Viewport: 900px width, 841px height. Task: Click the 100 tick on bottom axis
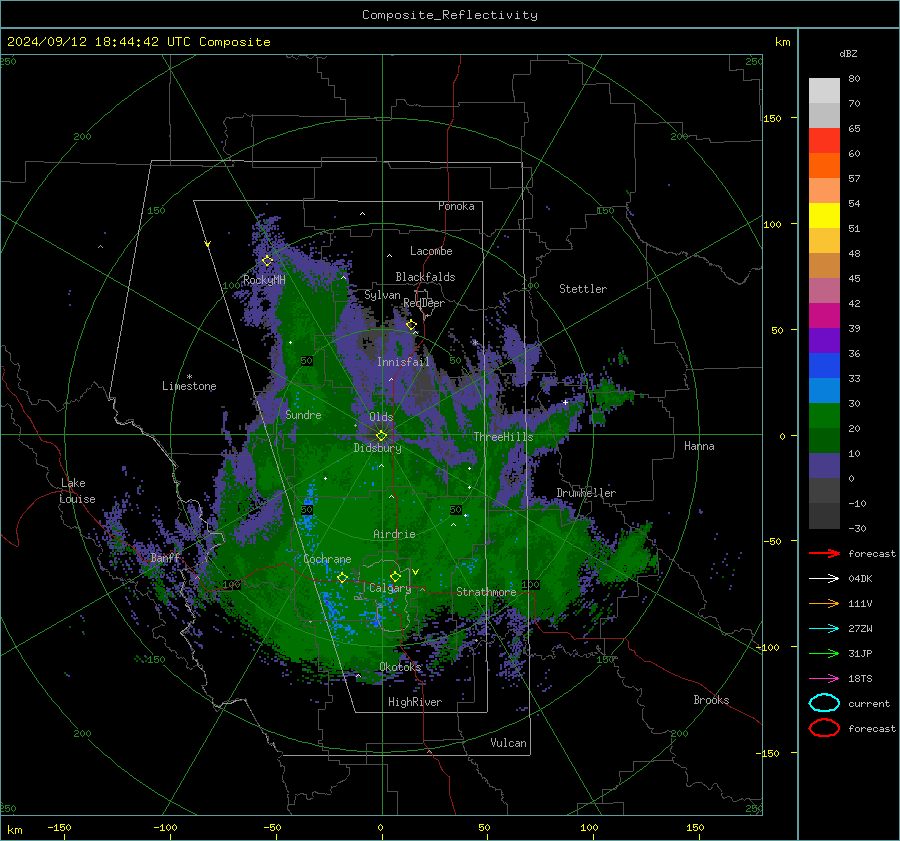click(x=589, y=827)
